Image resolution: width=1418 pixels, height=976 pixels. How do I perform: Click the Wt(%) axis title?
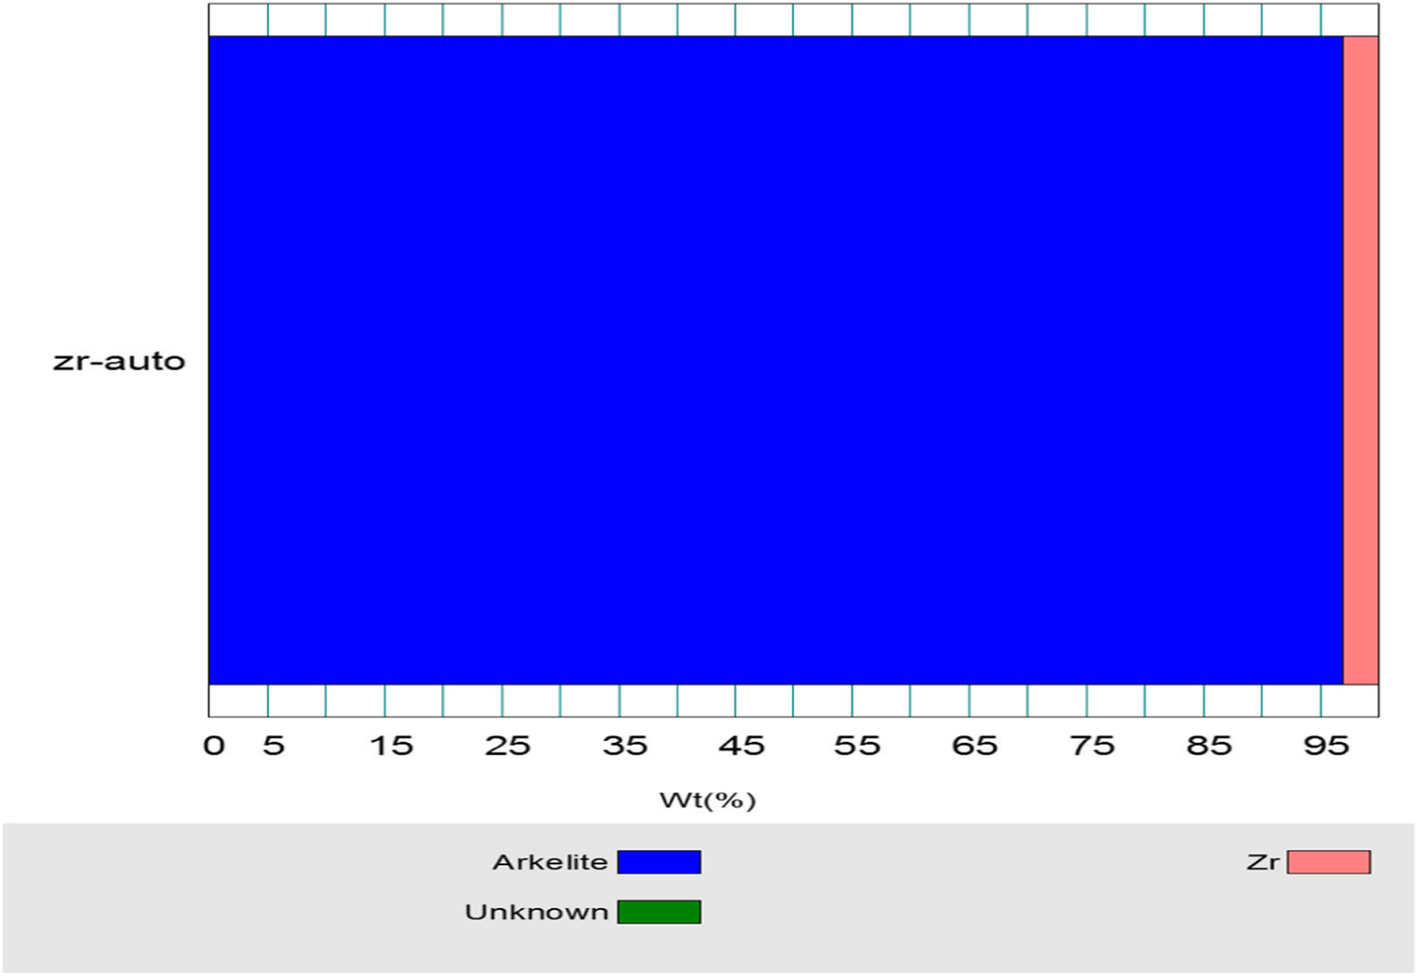click(x=708, y=800)
